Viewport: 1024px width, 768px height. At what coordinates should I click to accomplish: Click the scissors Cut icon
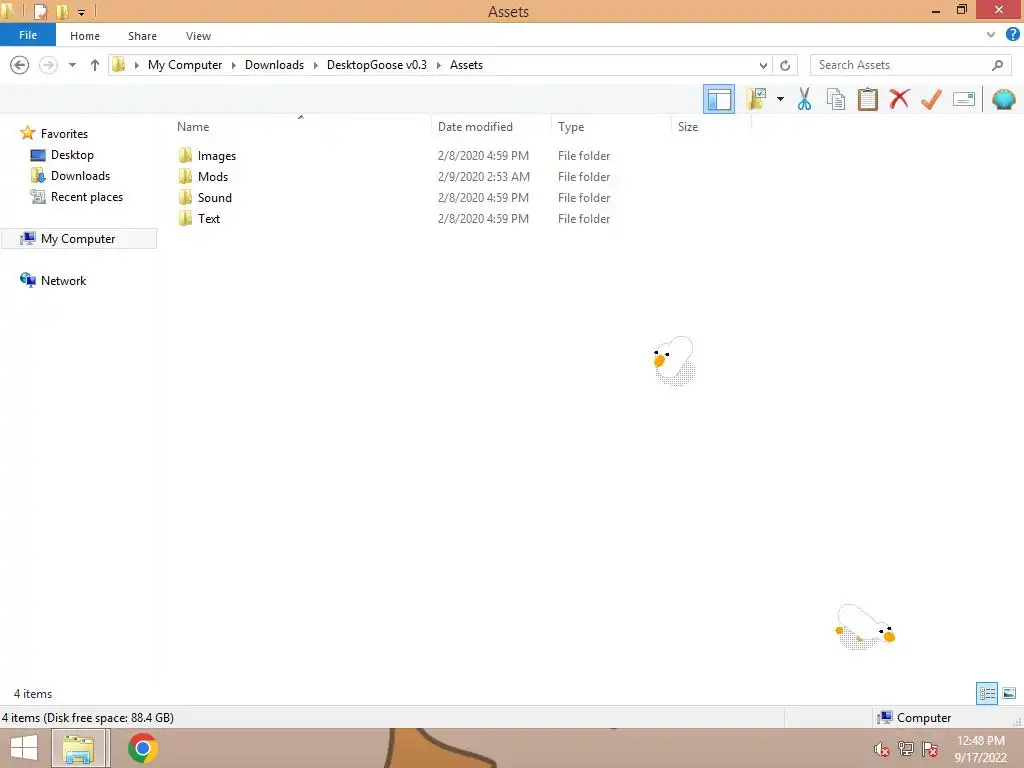point(804,99)
